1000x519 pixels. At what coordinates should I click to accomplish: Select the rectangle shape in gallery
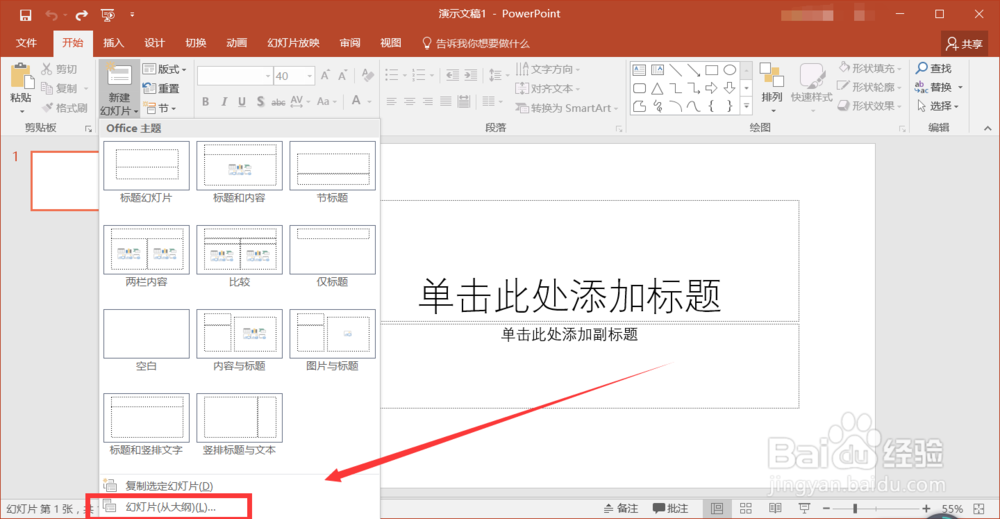[712, 69]
